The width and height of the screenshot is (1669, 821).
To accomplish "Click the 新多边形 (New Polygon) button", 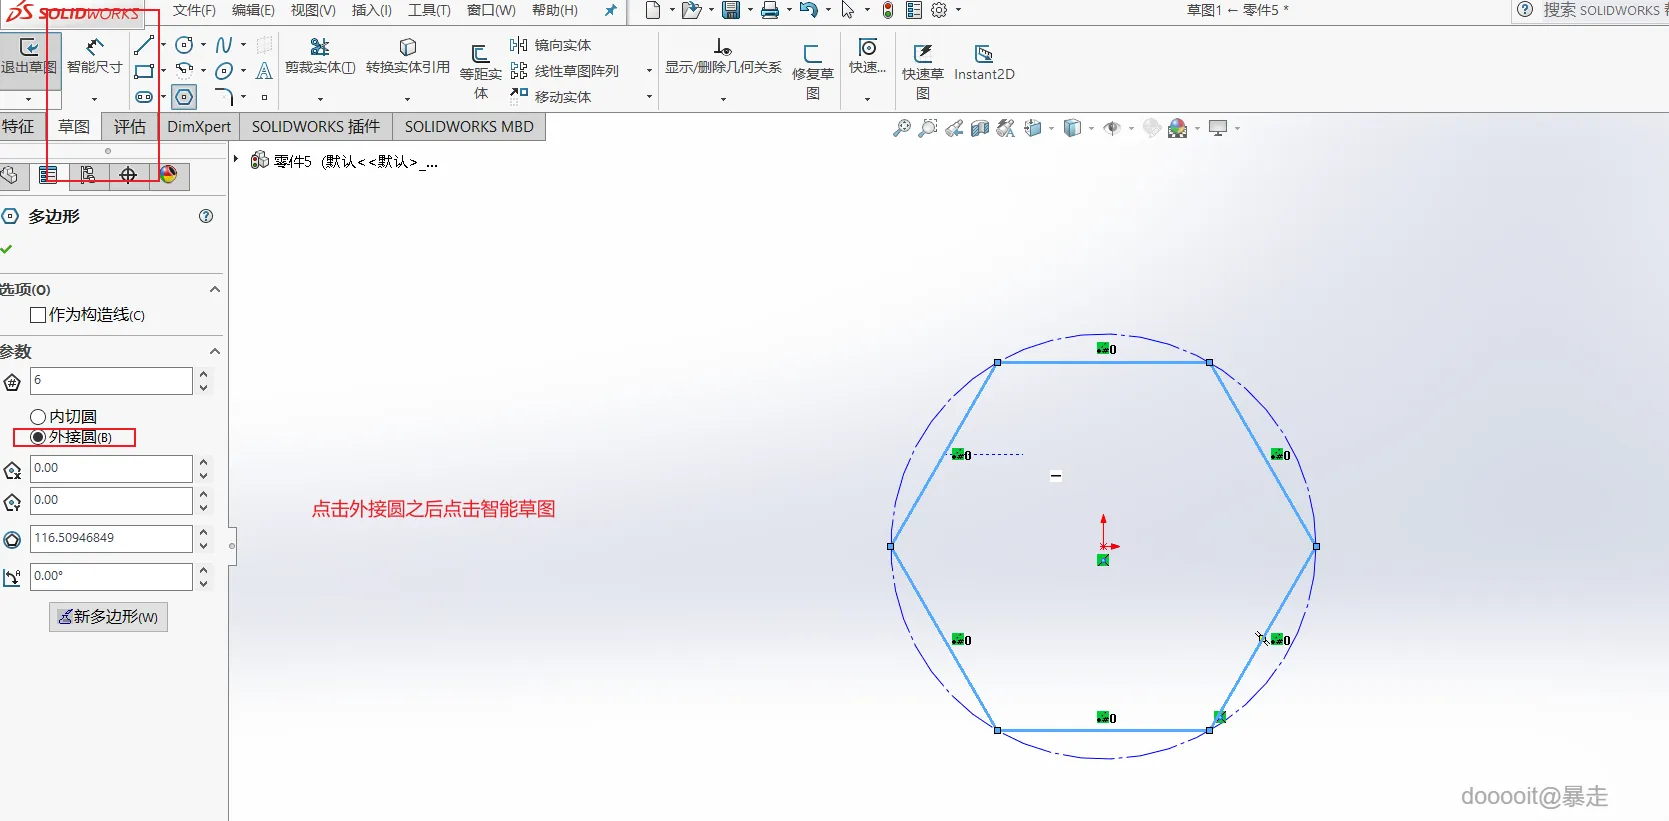I will click(x=108, y=617).
